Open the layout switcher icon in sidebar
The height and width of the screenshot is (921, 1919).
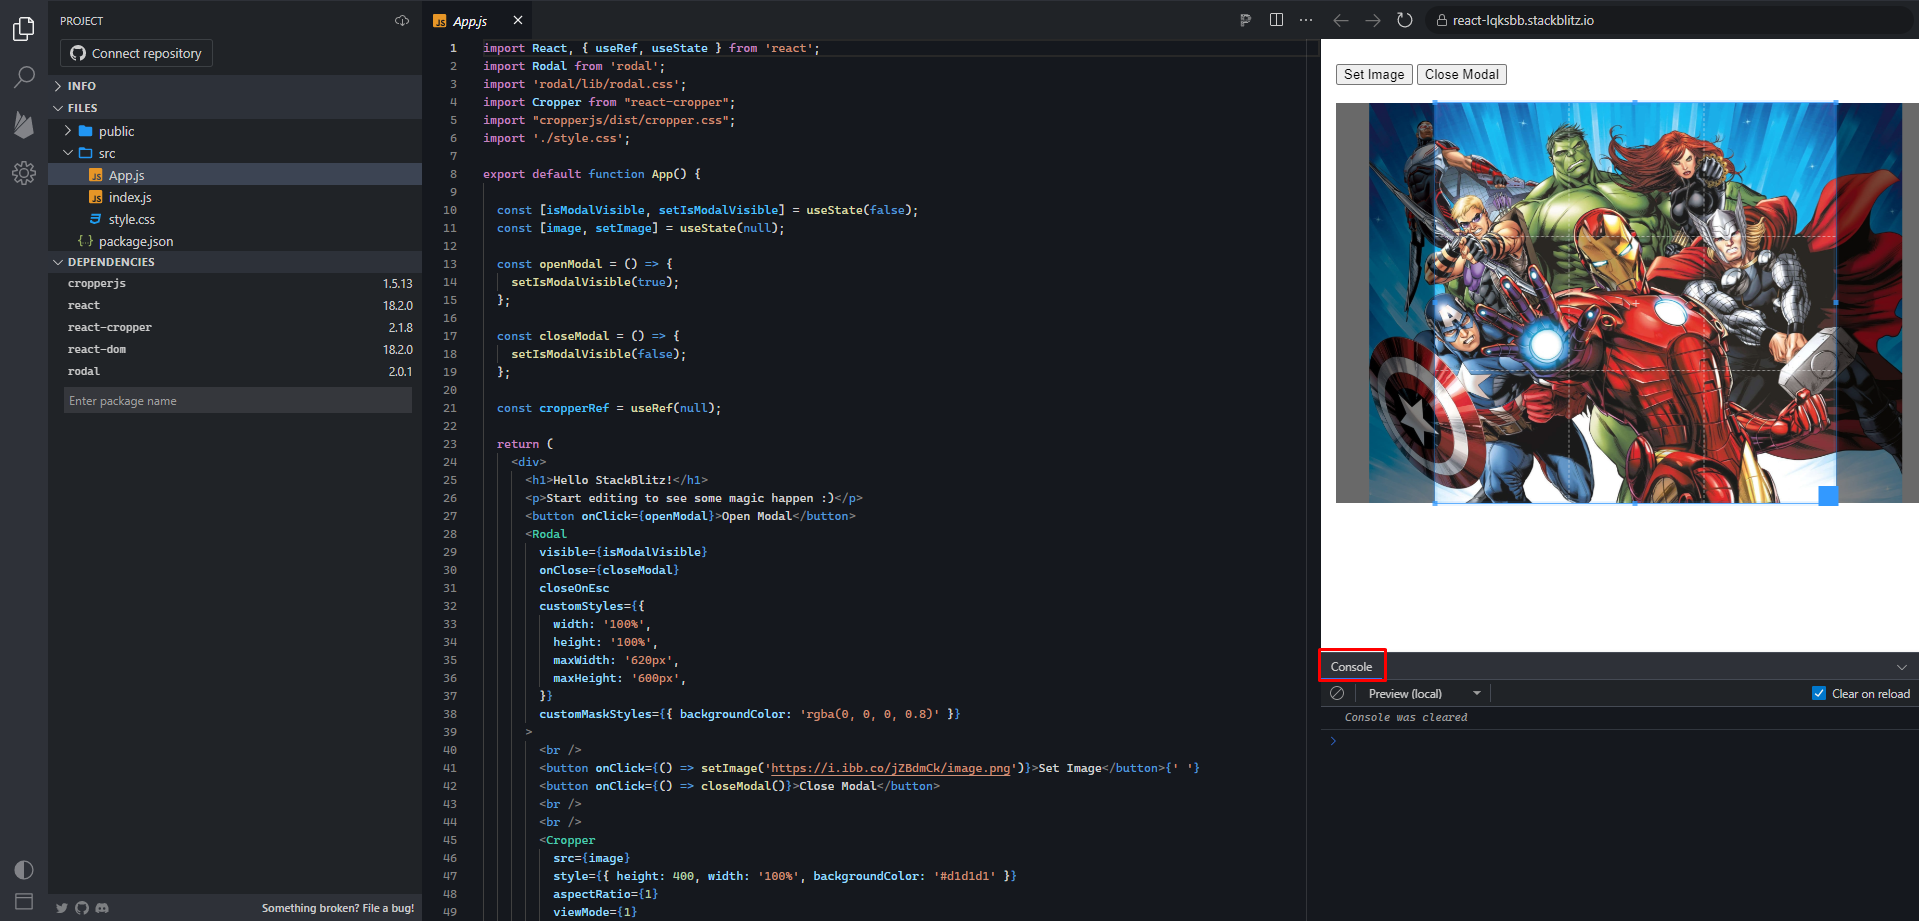(x=24, y=901)
